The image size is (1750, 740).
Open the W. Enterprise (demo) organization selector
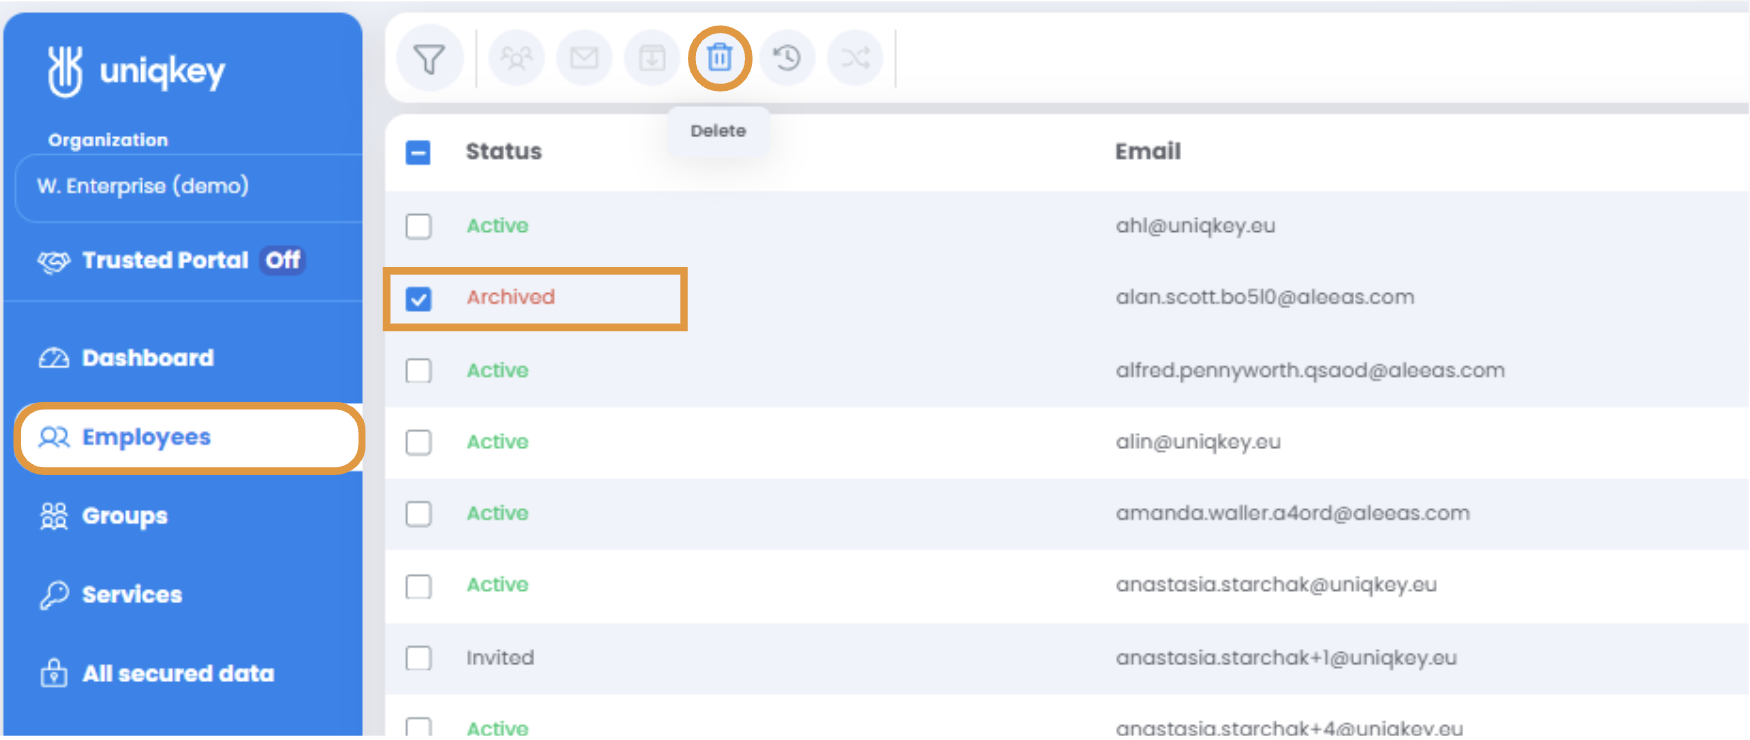click(x=189, y=187)
